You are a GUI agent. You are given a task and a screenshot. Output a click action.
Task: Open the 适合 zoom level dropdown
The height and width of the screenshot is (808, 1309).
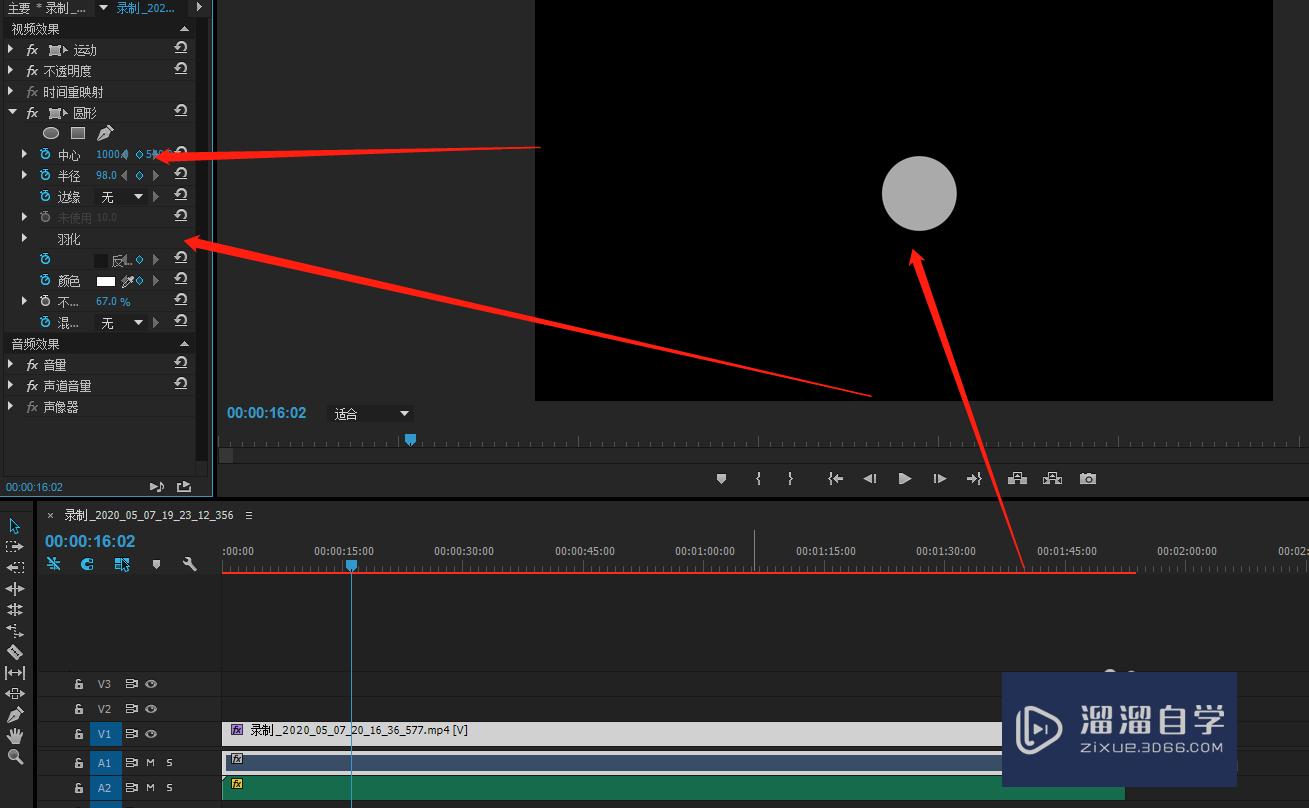click(x=372, y=413)
